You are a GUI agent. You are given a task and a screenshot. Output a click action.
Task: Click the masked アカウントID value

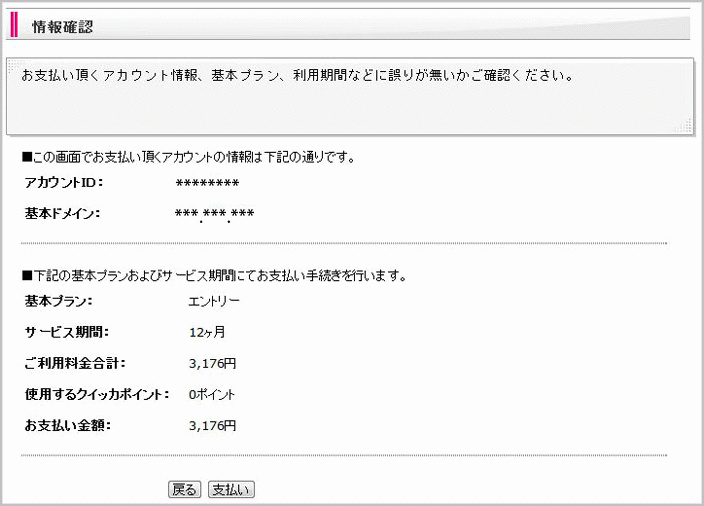click(x=207, y=183)
